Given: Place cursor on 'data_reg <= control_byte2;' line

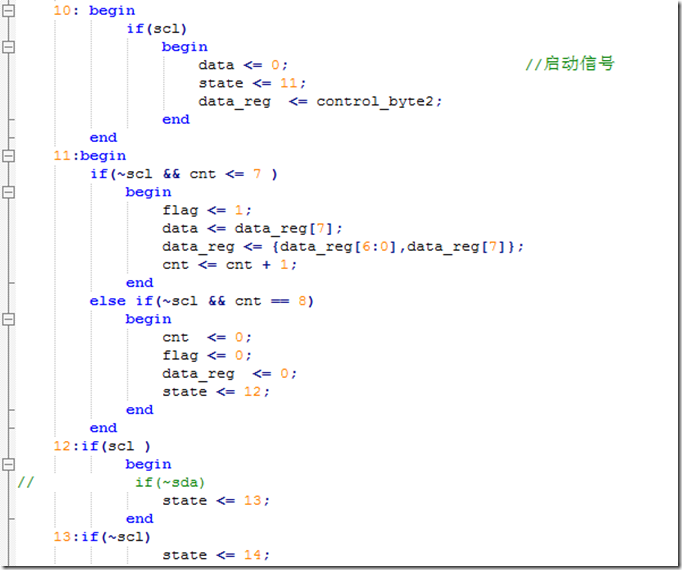Looking at the screenshot, I should [320, 102].
